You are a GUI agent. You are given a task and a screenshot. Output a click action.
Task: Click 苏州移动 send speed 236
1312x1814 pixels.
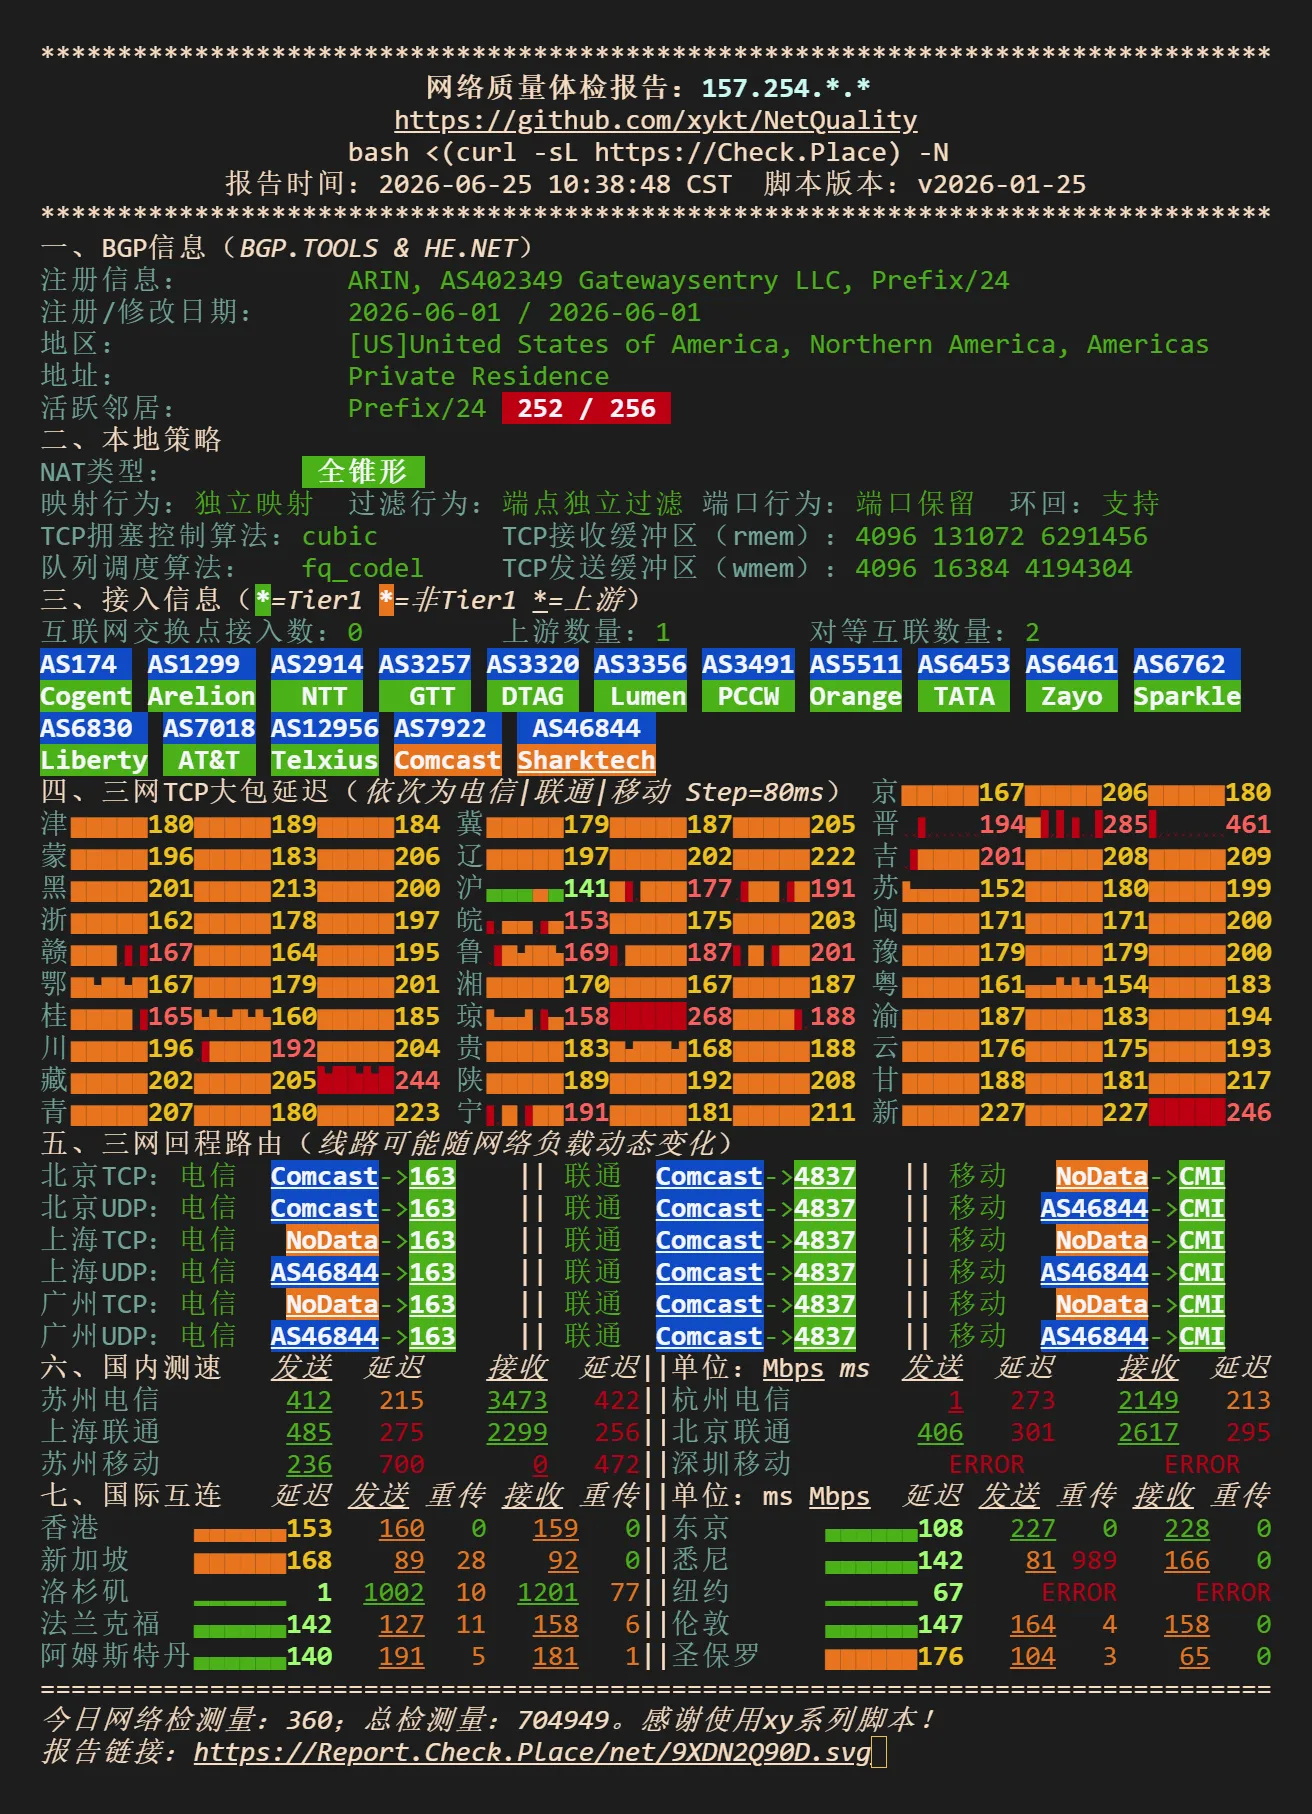click(x=309, y=1464)
